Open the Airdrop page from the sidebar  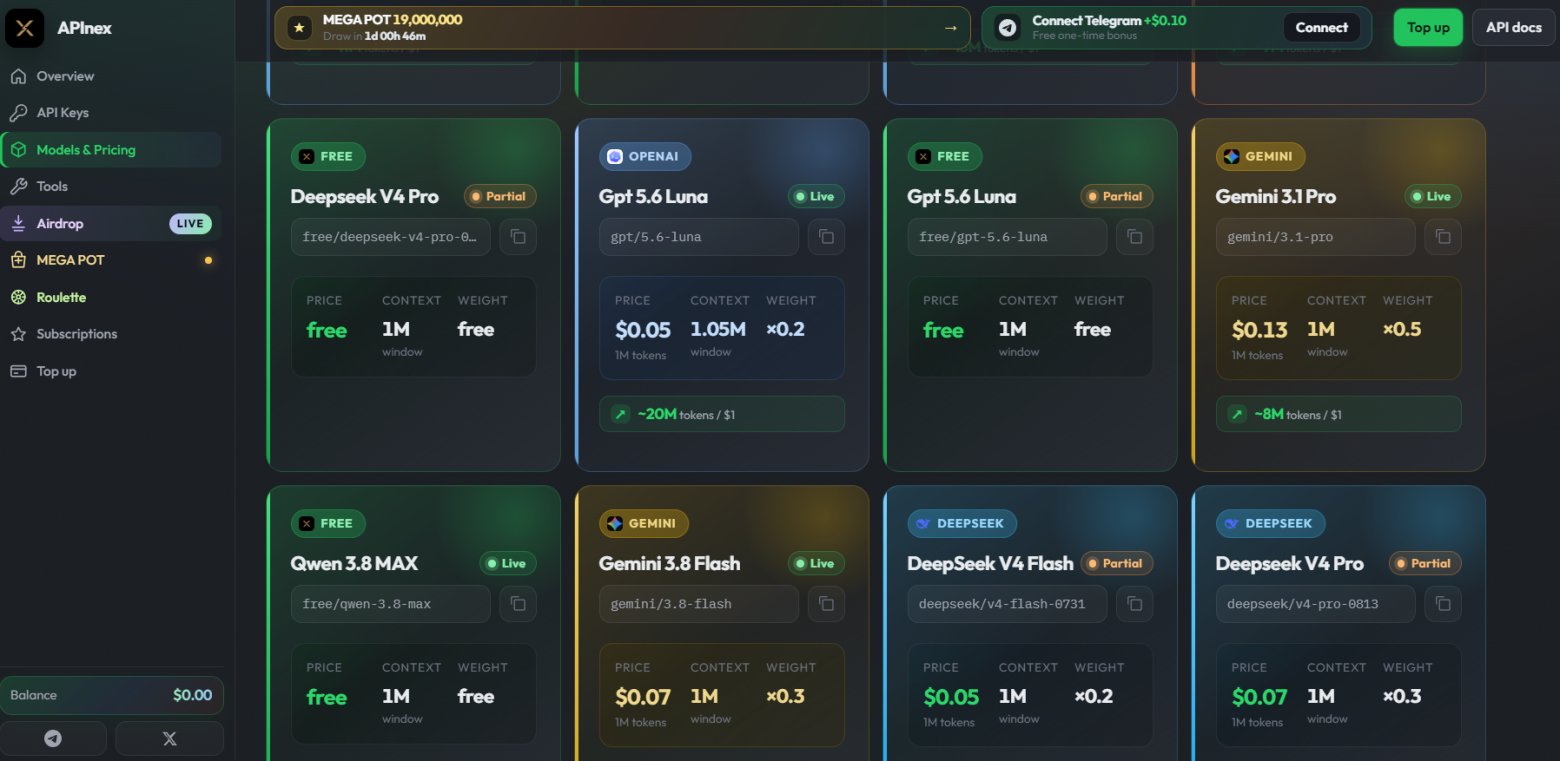point(111,224)
